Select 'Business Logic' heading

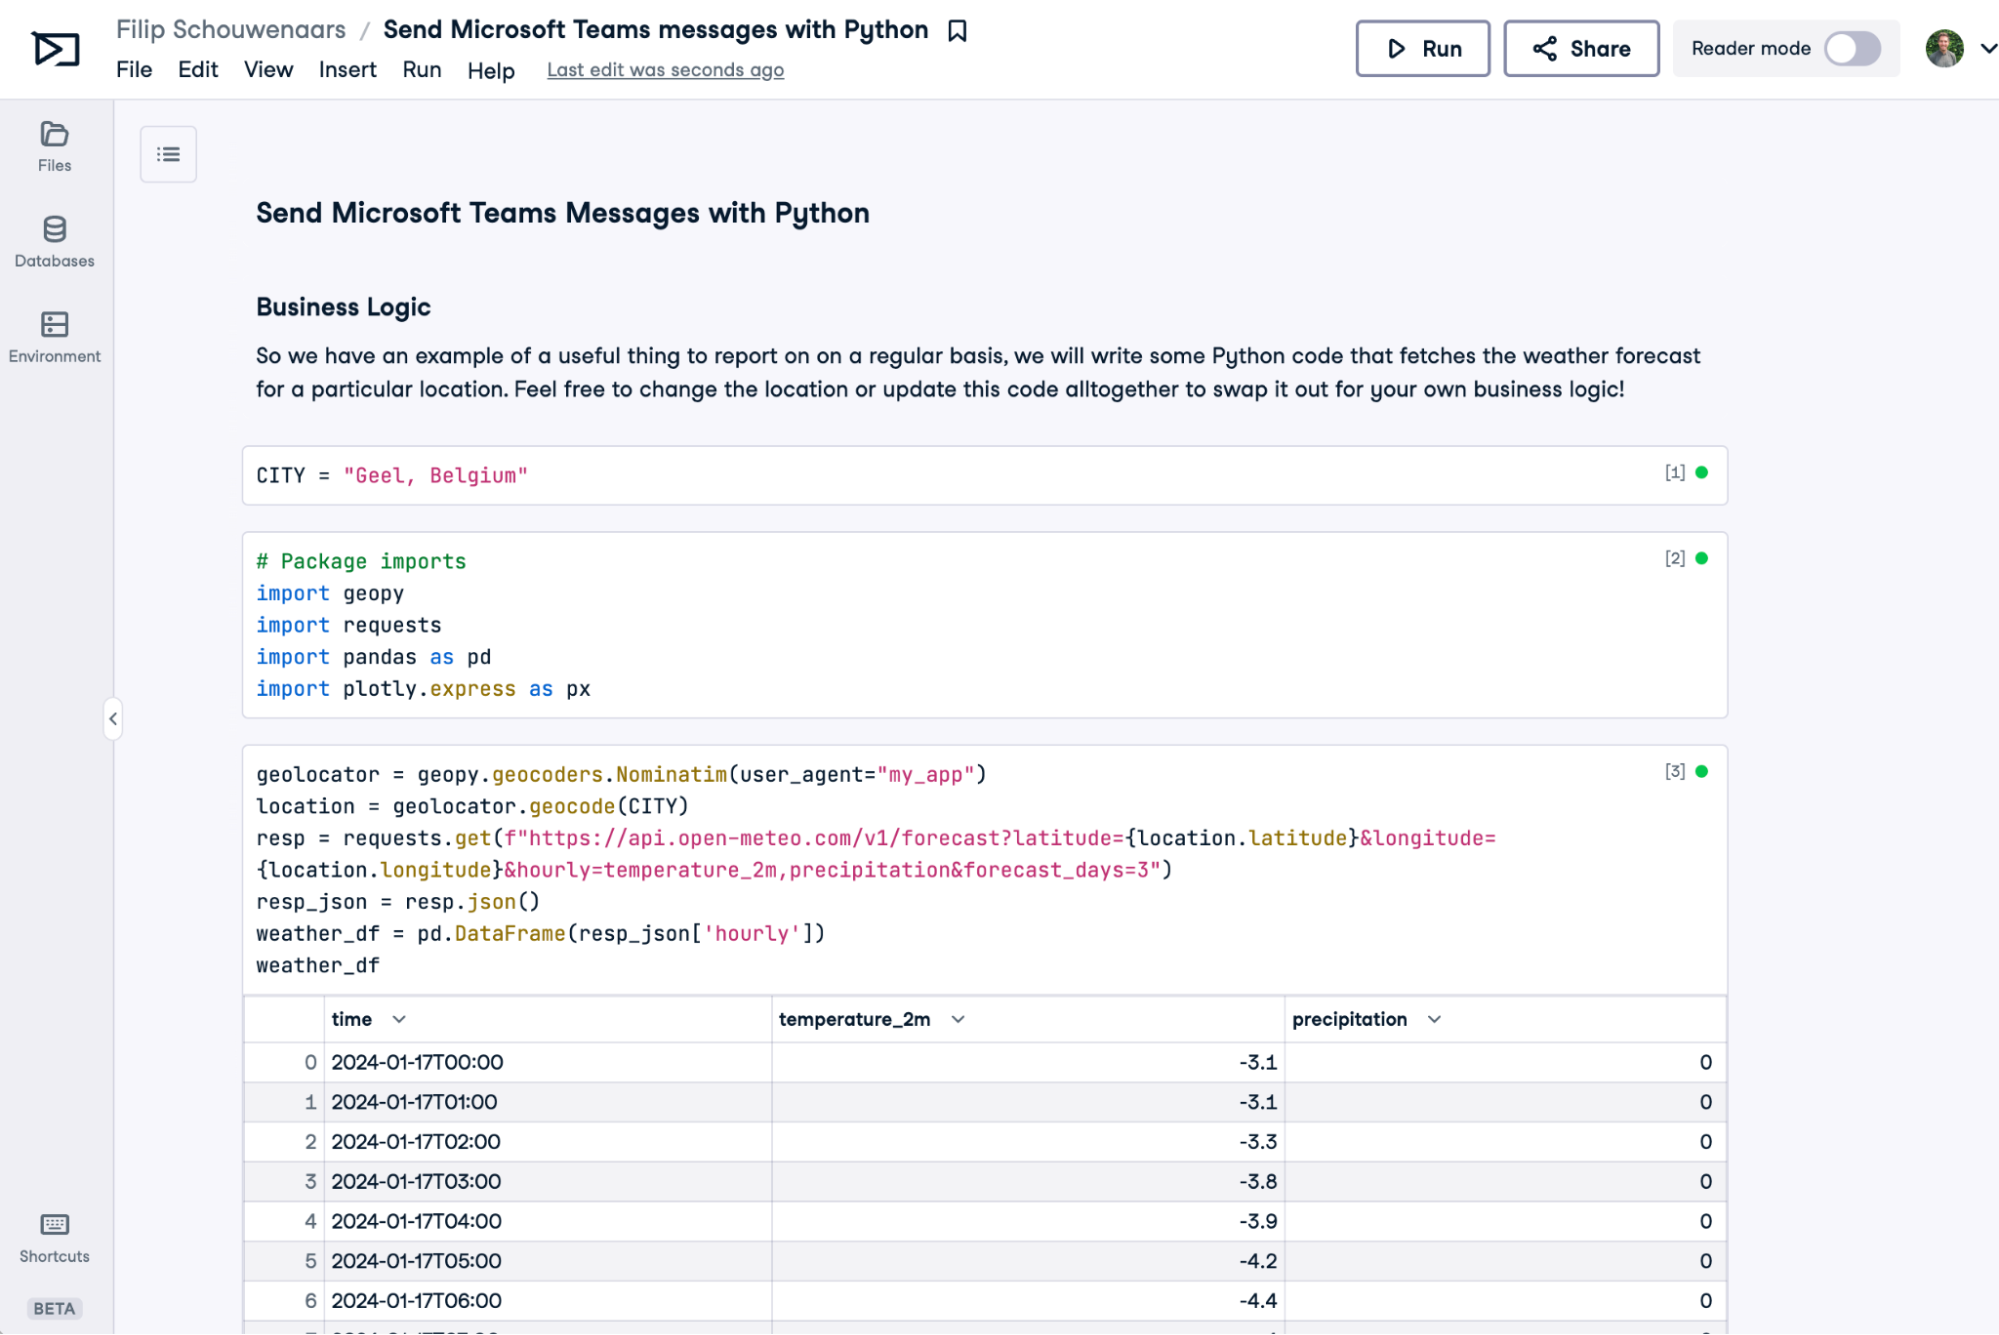343,307
